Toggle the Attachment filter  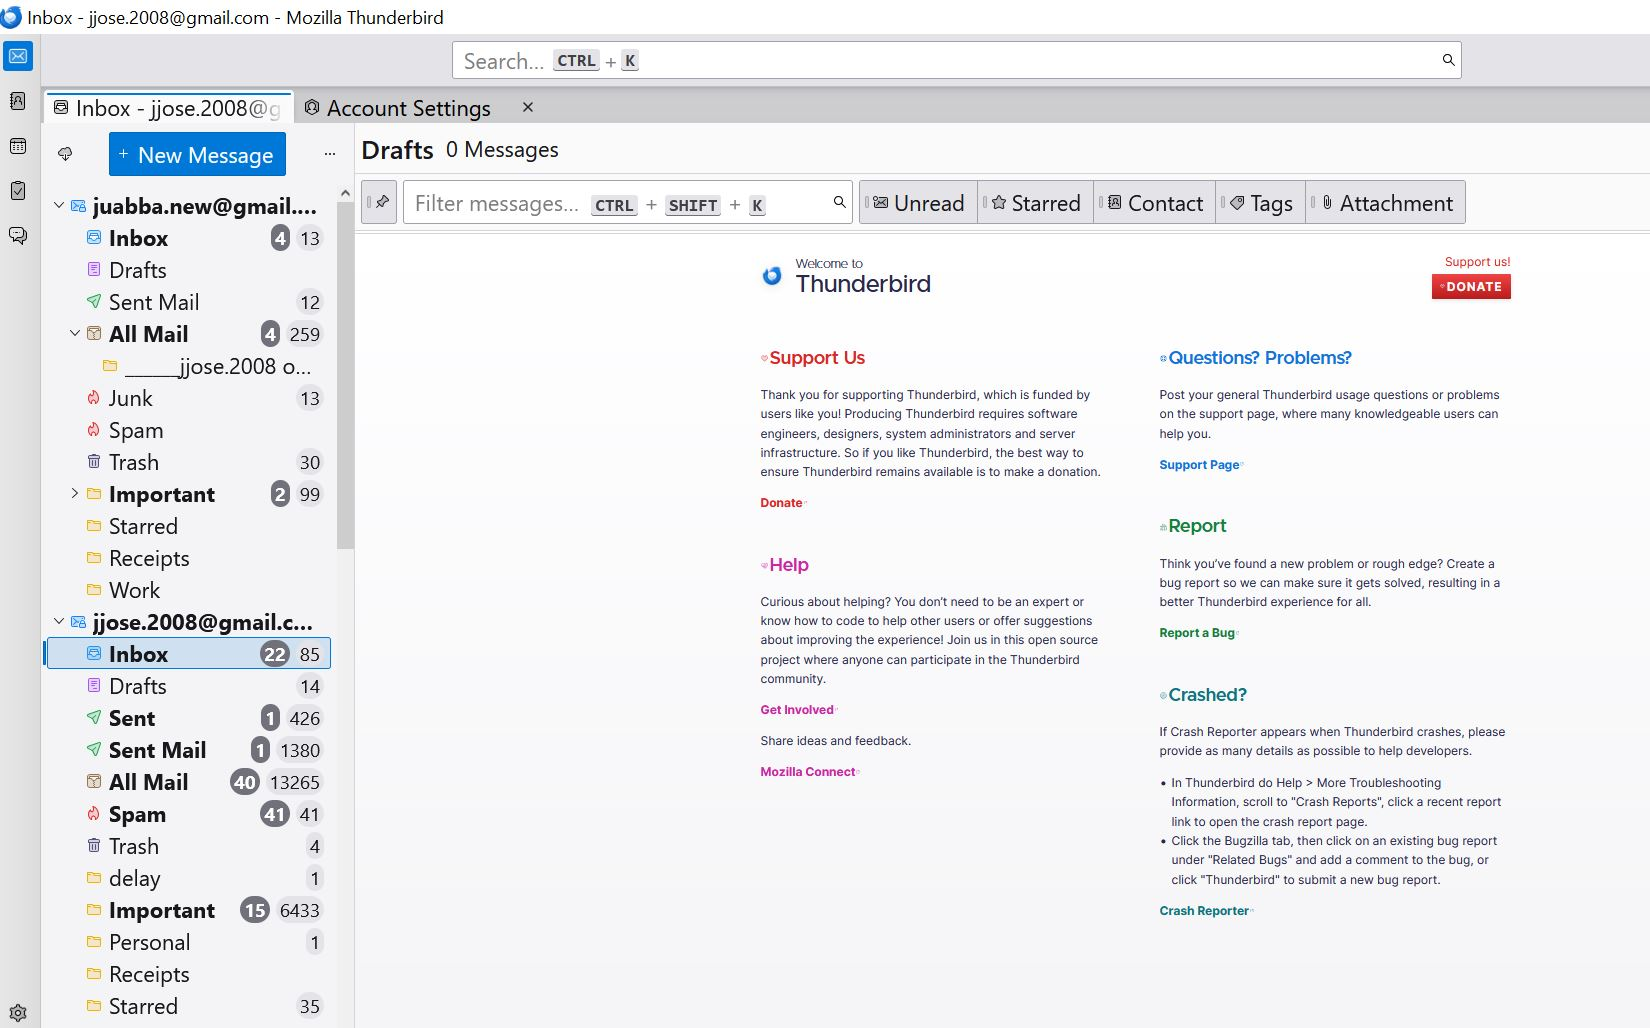pos(1385,203)
